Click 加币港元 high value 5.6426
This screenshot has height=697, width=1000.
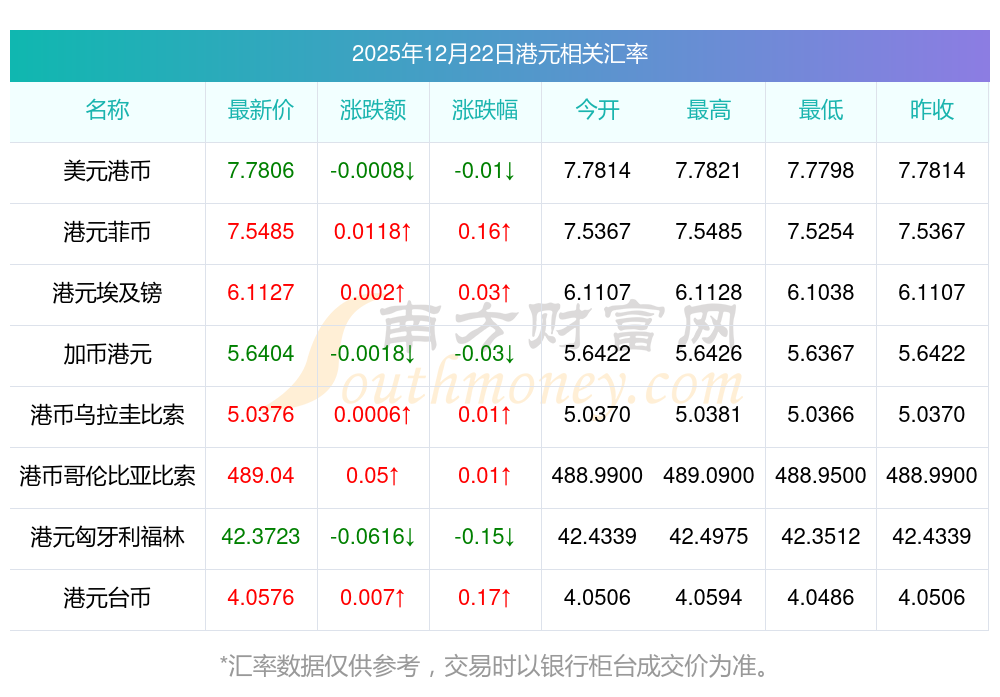(x=709, y=353)
